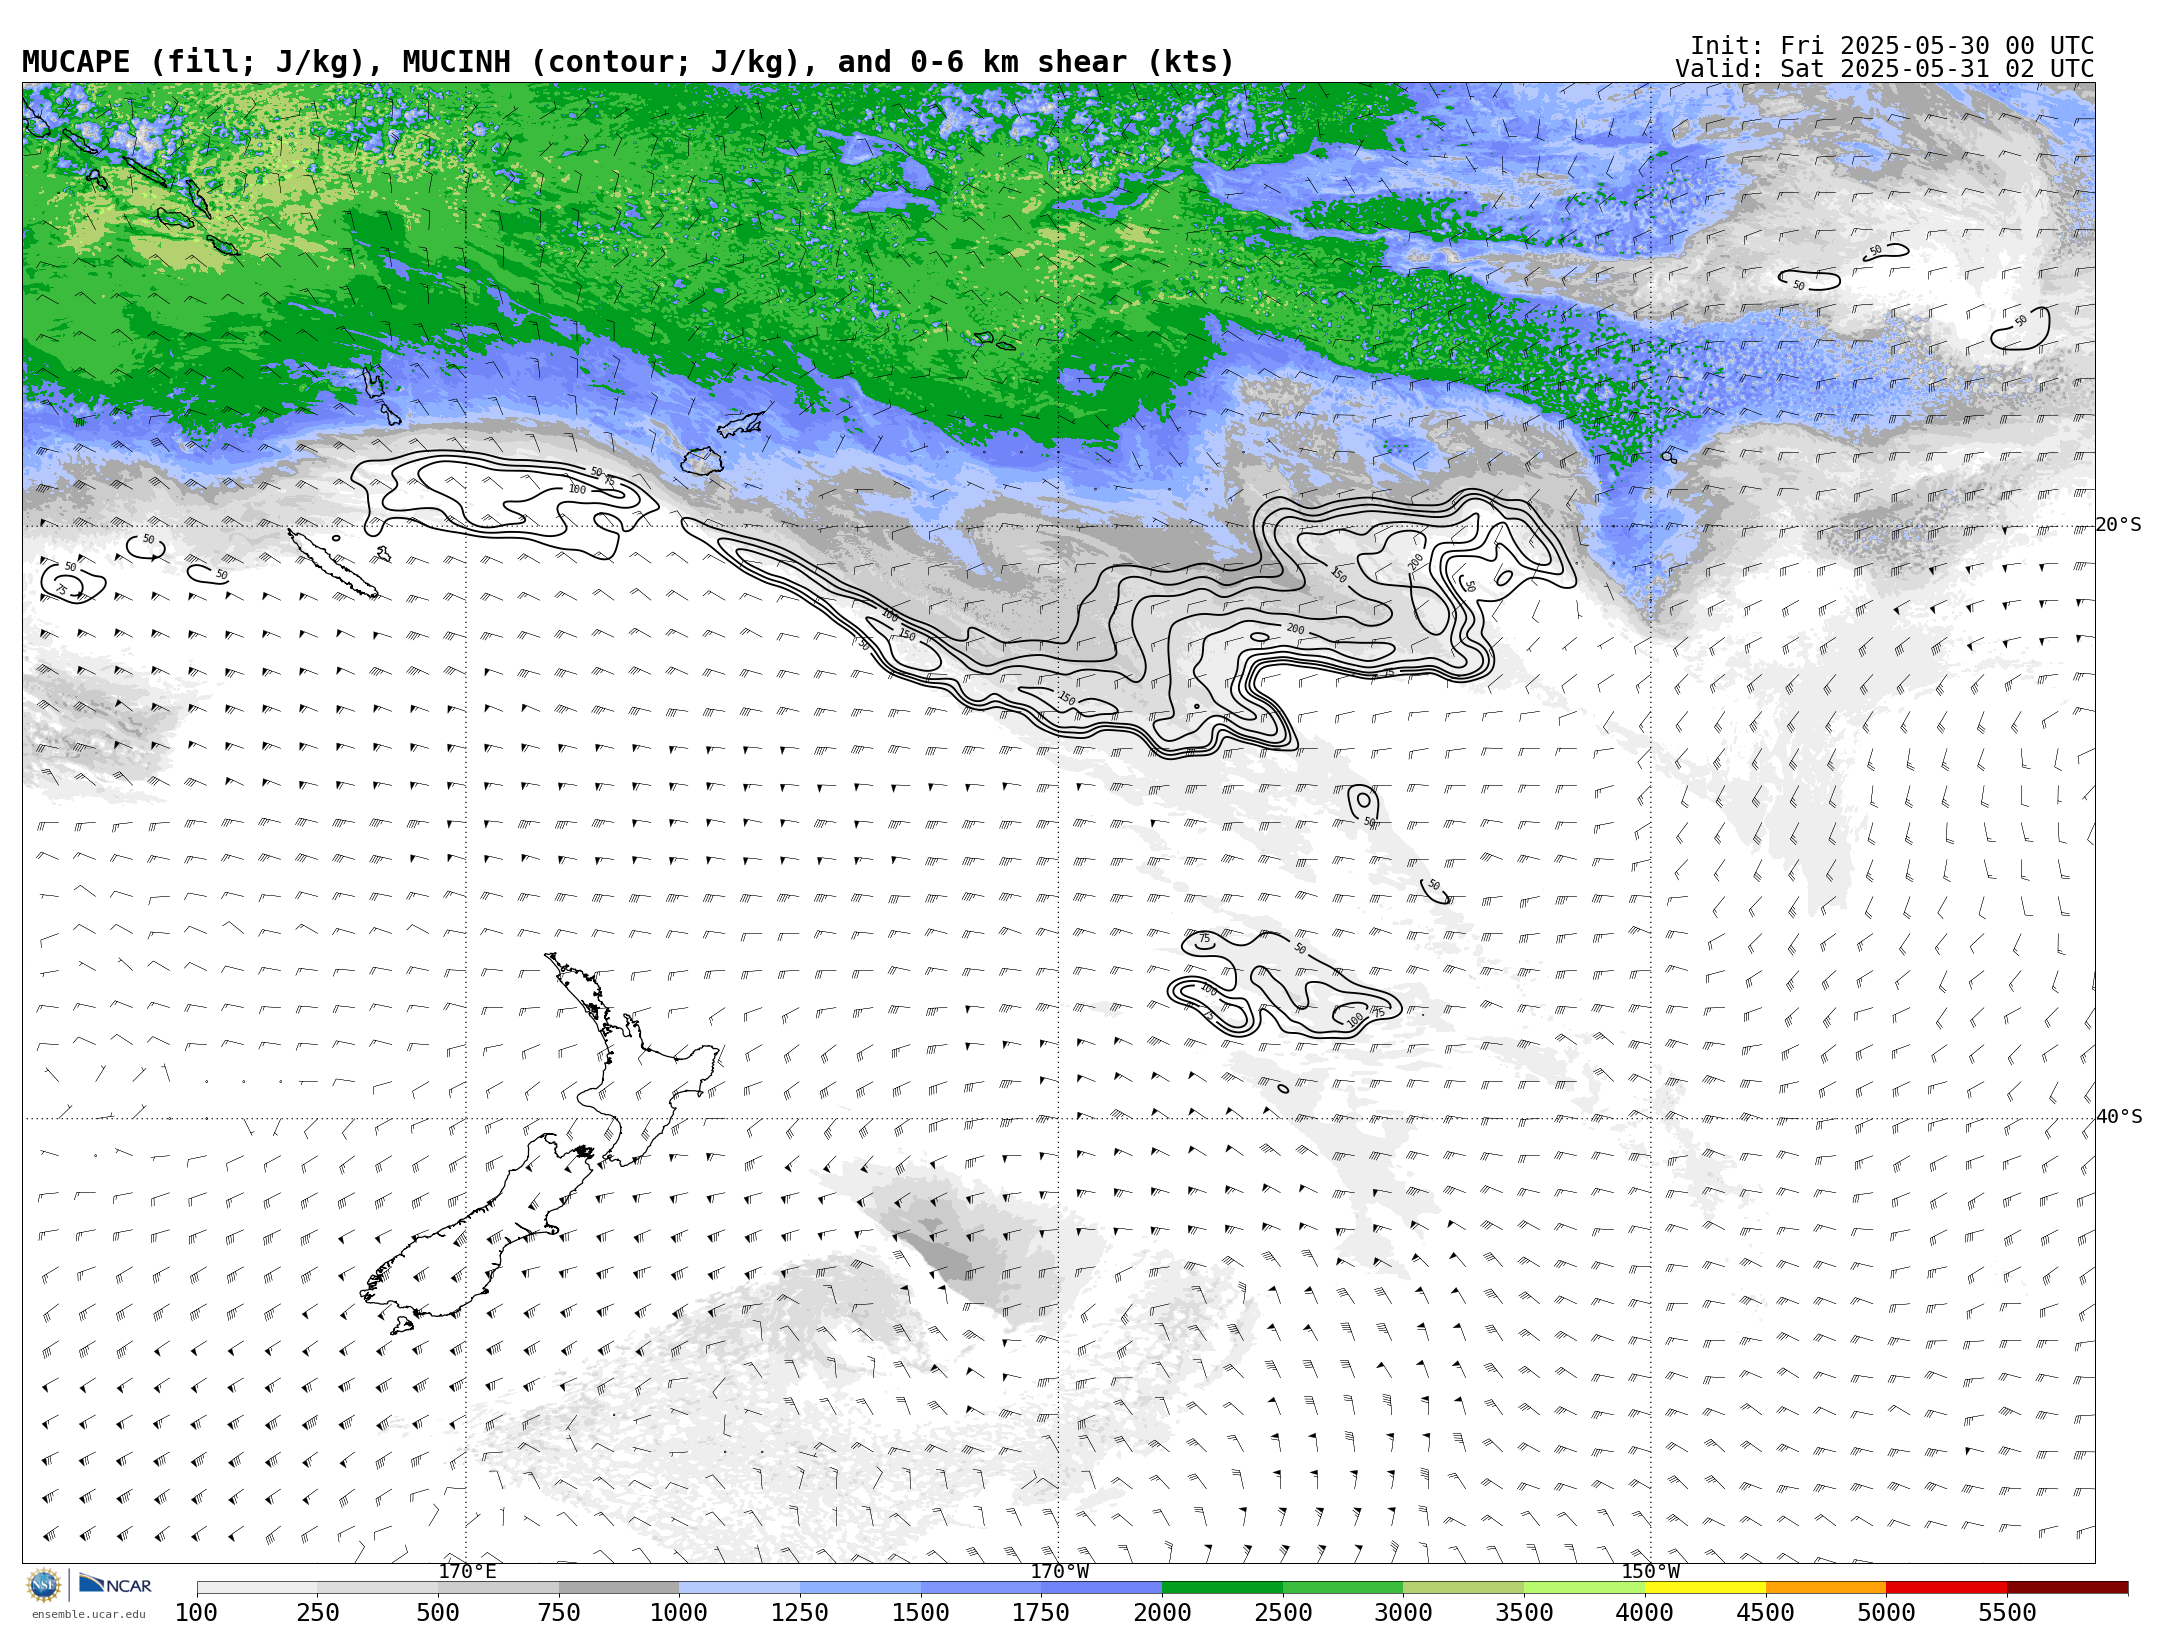The image size is (2160, 1626).
Task: Click the '20°S' latitude label
Action: (x=2118, y=525)
